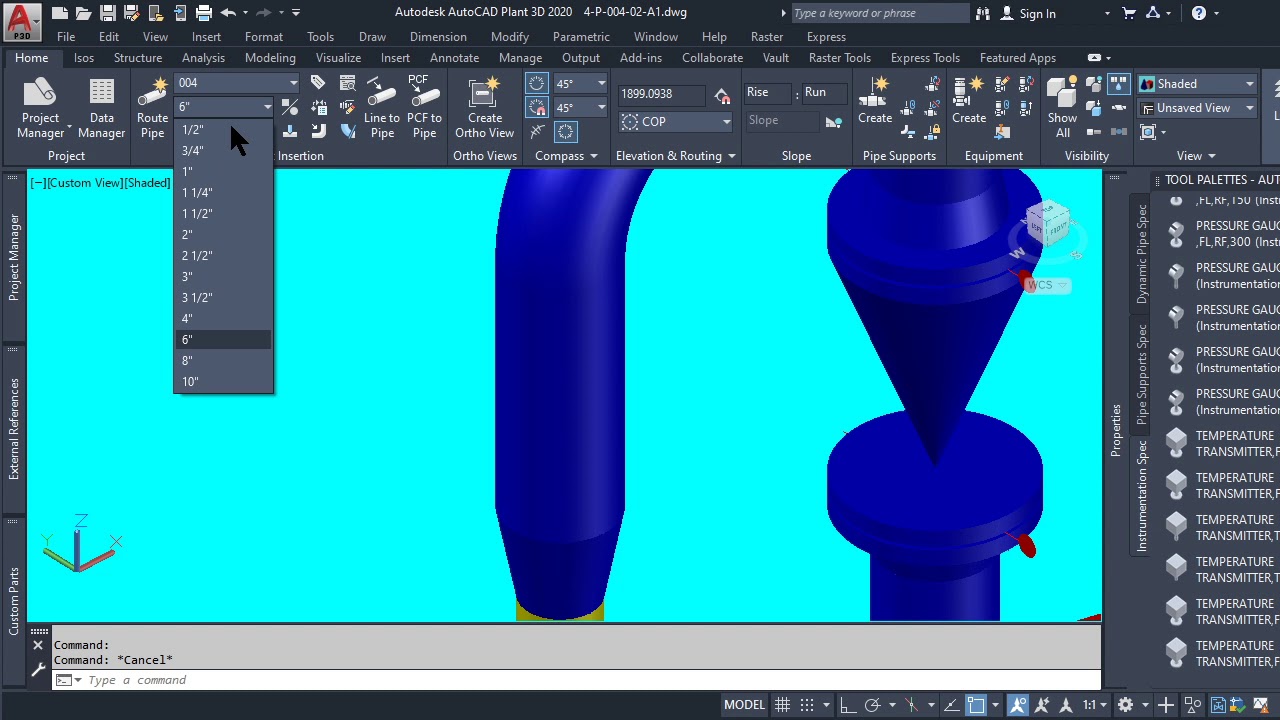Expand the Elevation & Routing panel
The image size is (1280, 720).
[676, 156]
